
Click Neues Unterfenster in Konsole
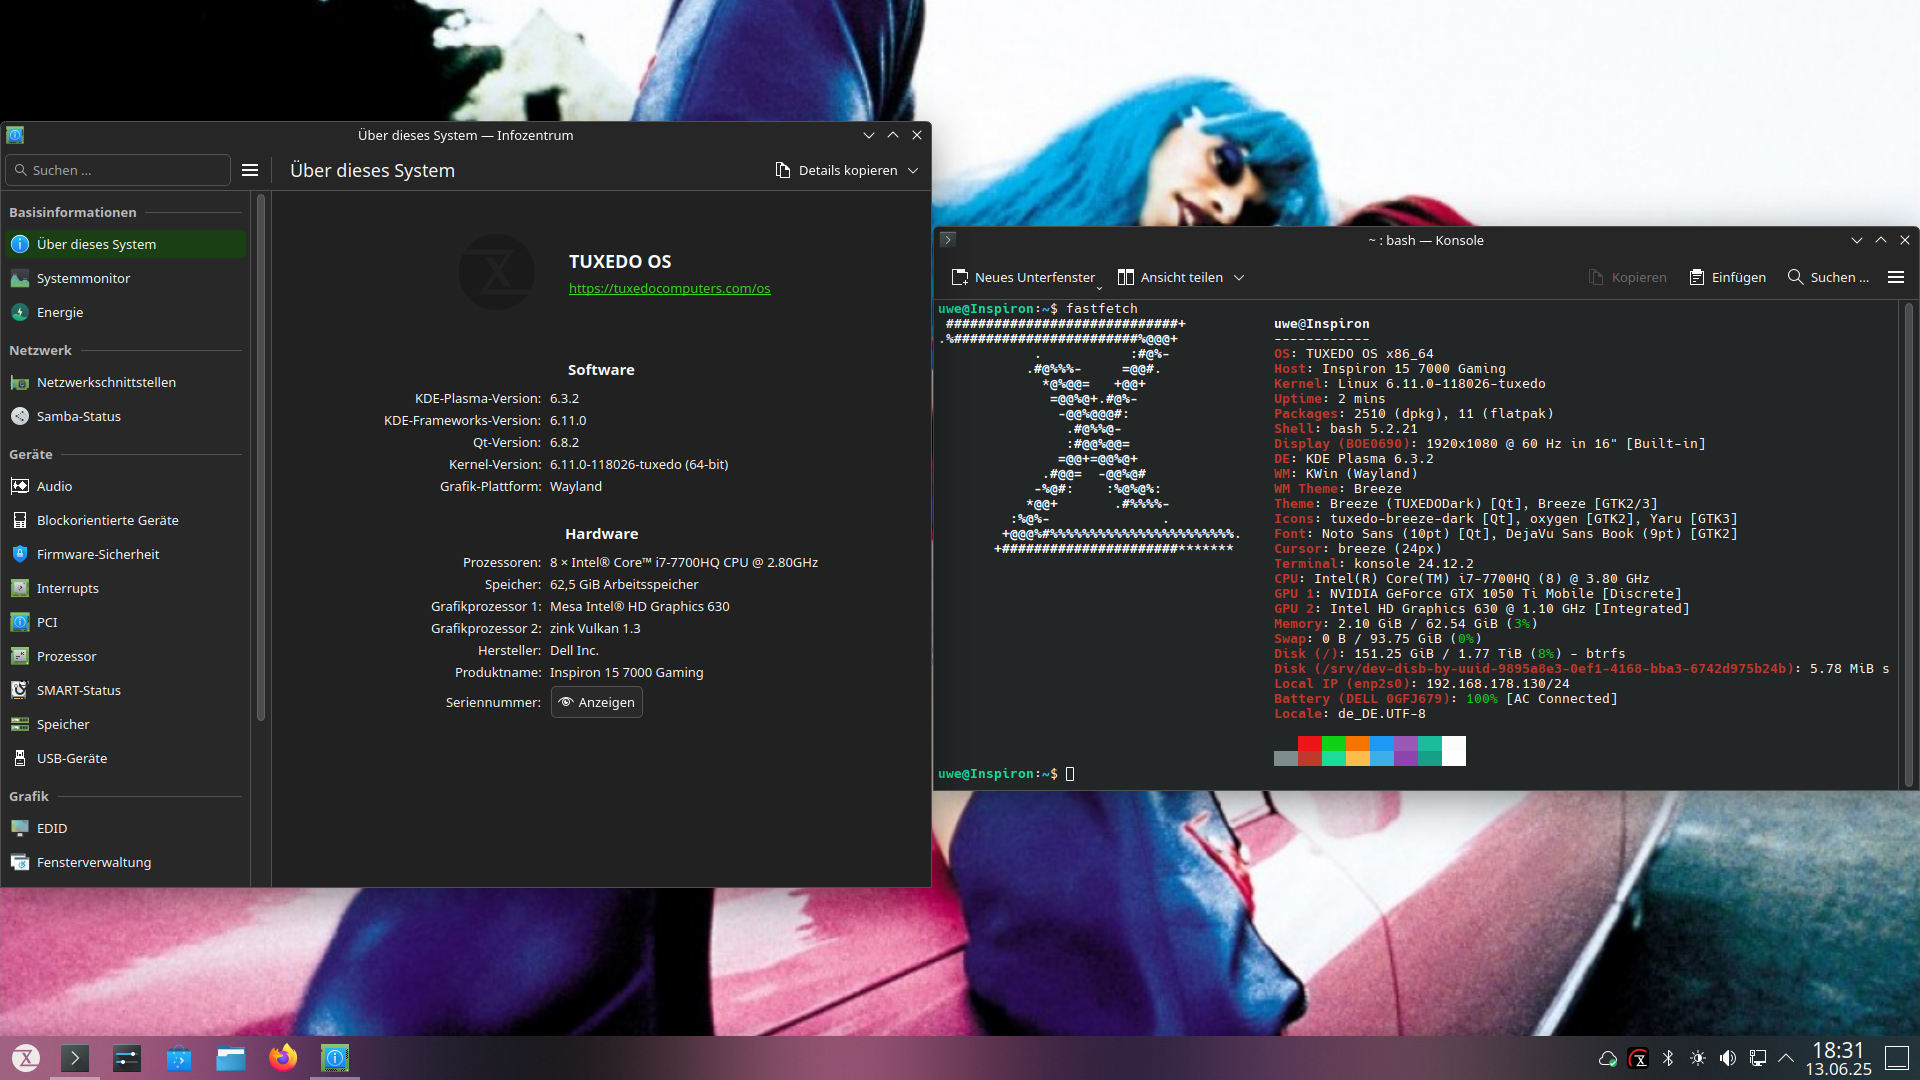(x=1023, y=277)
